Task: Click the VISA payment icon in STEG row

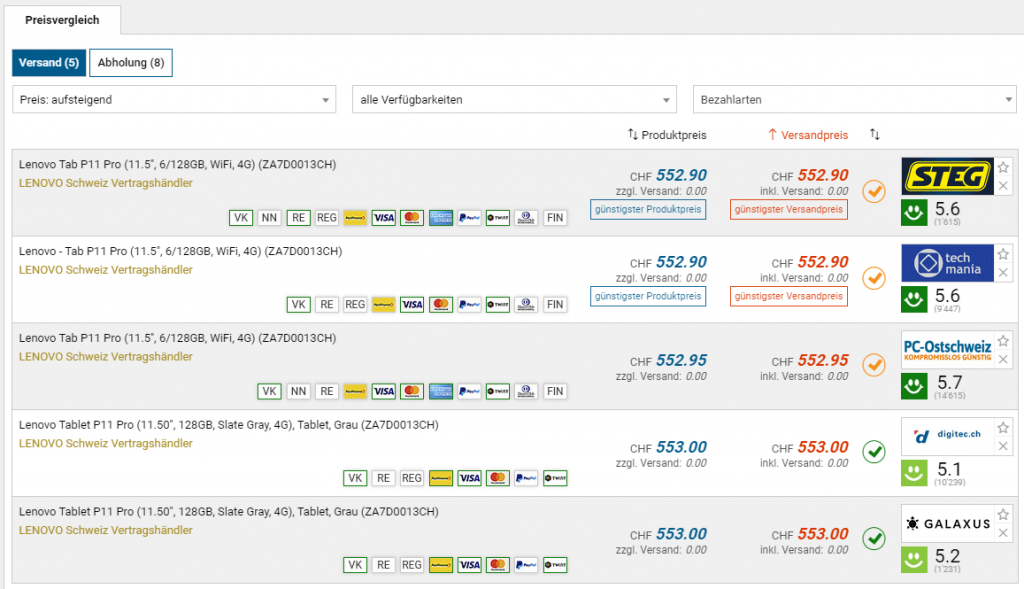Action: pyautogui.click(x=383, y=218)
